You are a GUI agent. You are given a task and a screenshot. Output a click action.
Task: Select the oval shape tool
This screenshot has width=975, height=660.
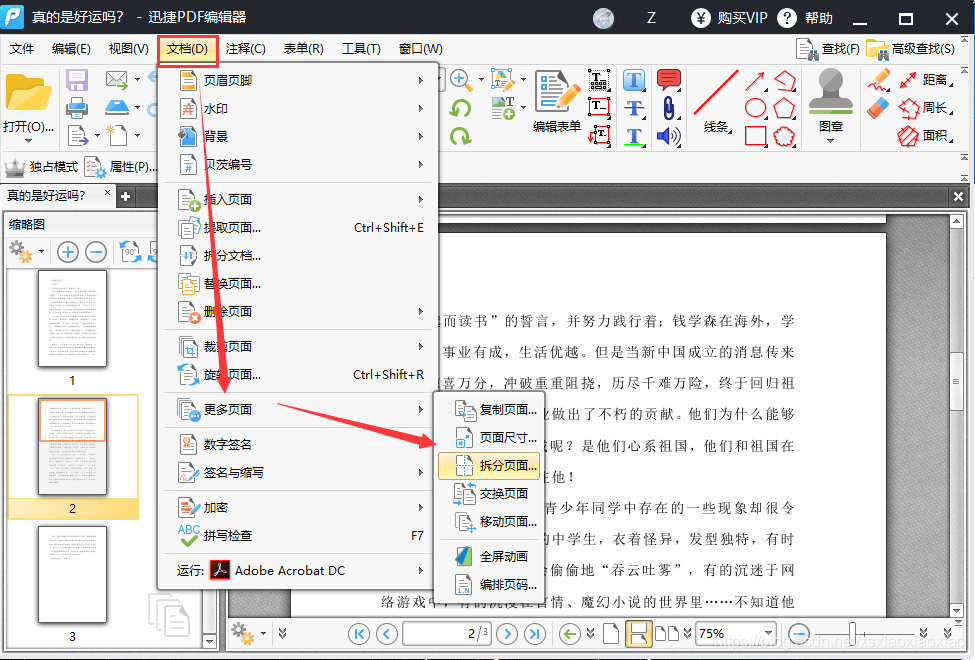[x=756, y=108]
